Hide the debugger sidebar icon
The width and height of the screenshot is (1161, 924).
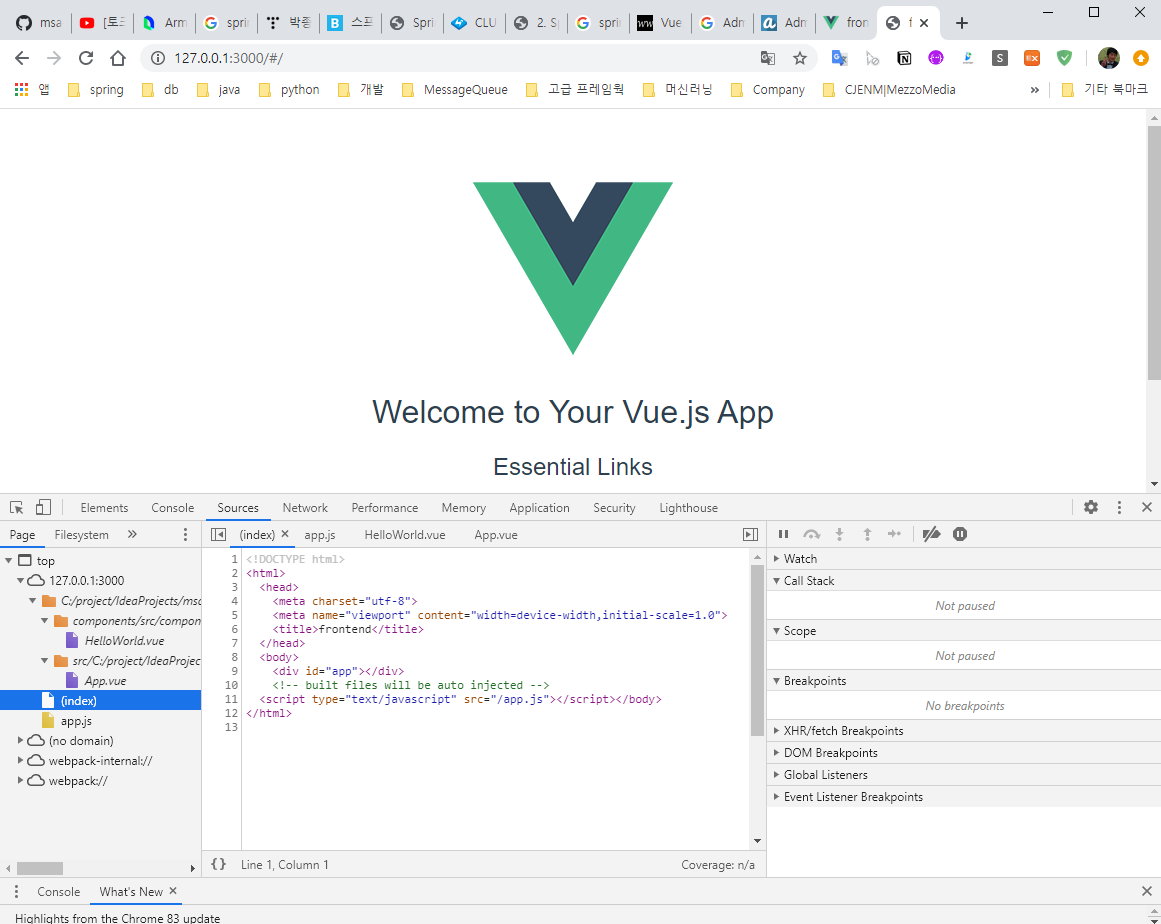click(750, 535)
